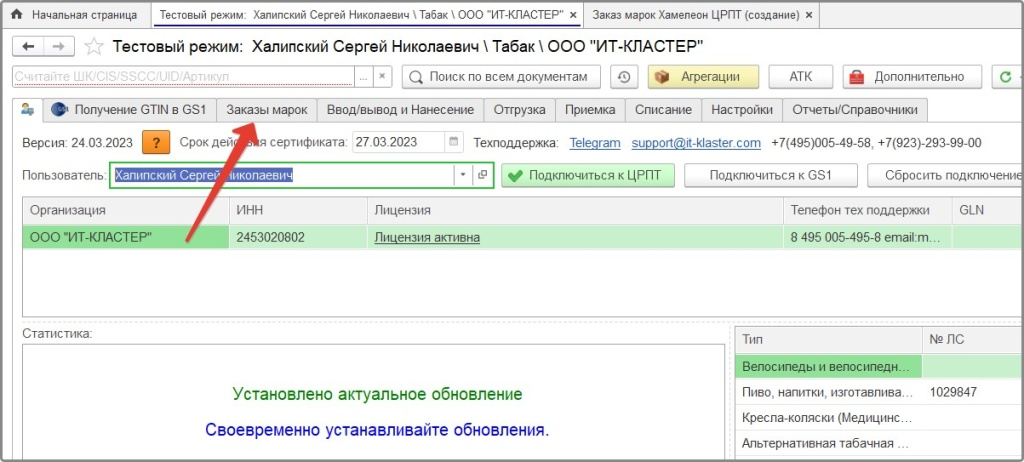
Task: Click Подключиться к ЦРПТ button
Action: 588,175
